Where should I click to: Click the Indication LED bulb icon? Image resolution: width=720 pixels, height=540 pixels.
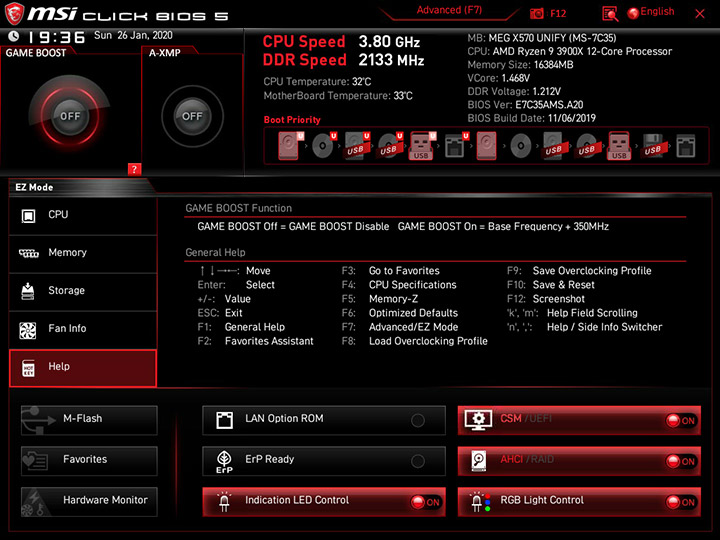click(x=225, y=501)
